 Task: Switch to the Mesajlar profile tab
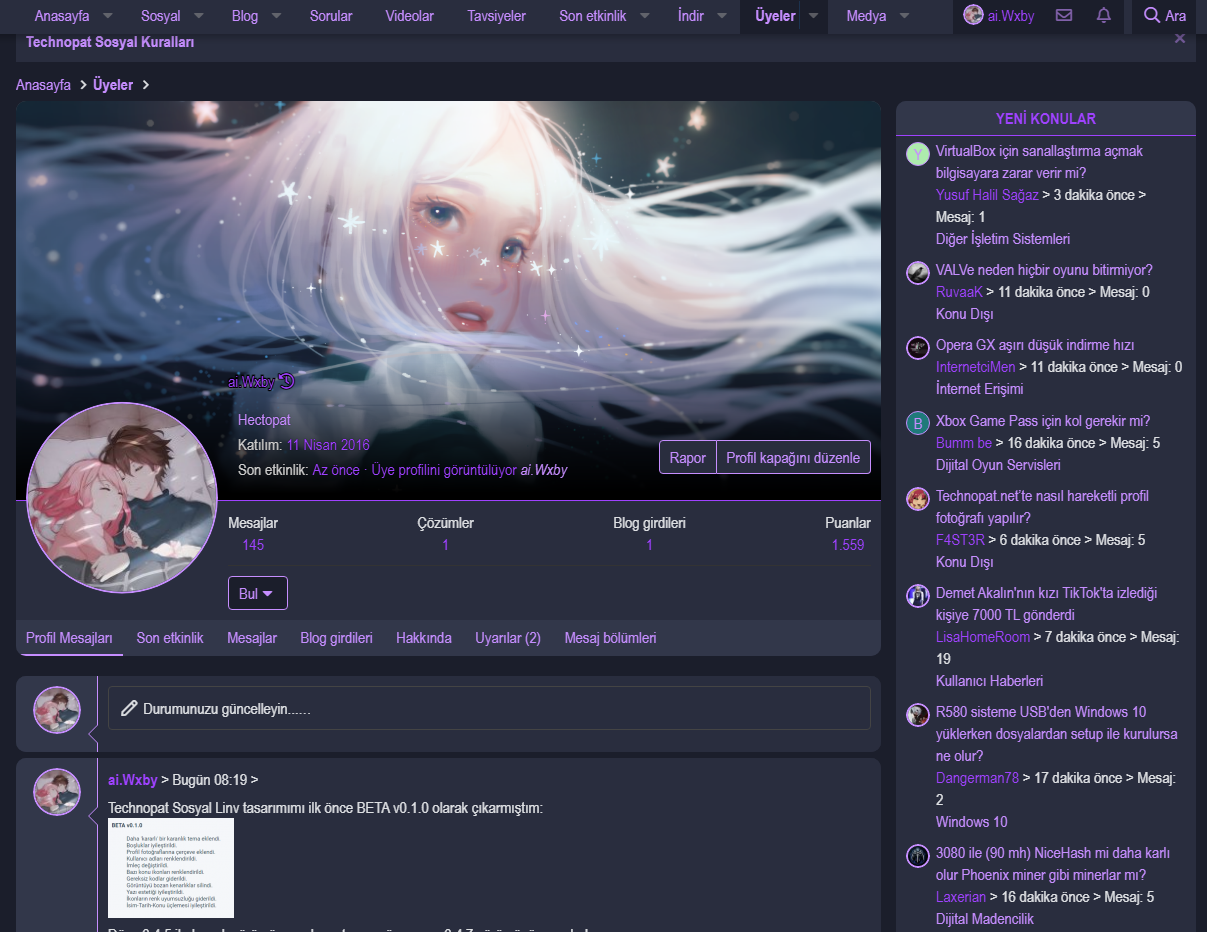pyautogui.click(x=252, y=638)
